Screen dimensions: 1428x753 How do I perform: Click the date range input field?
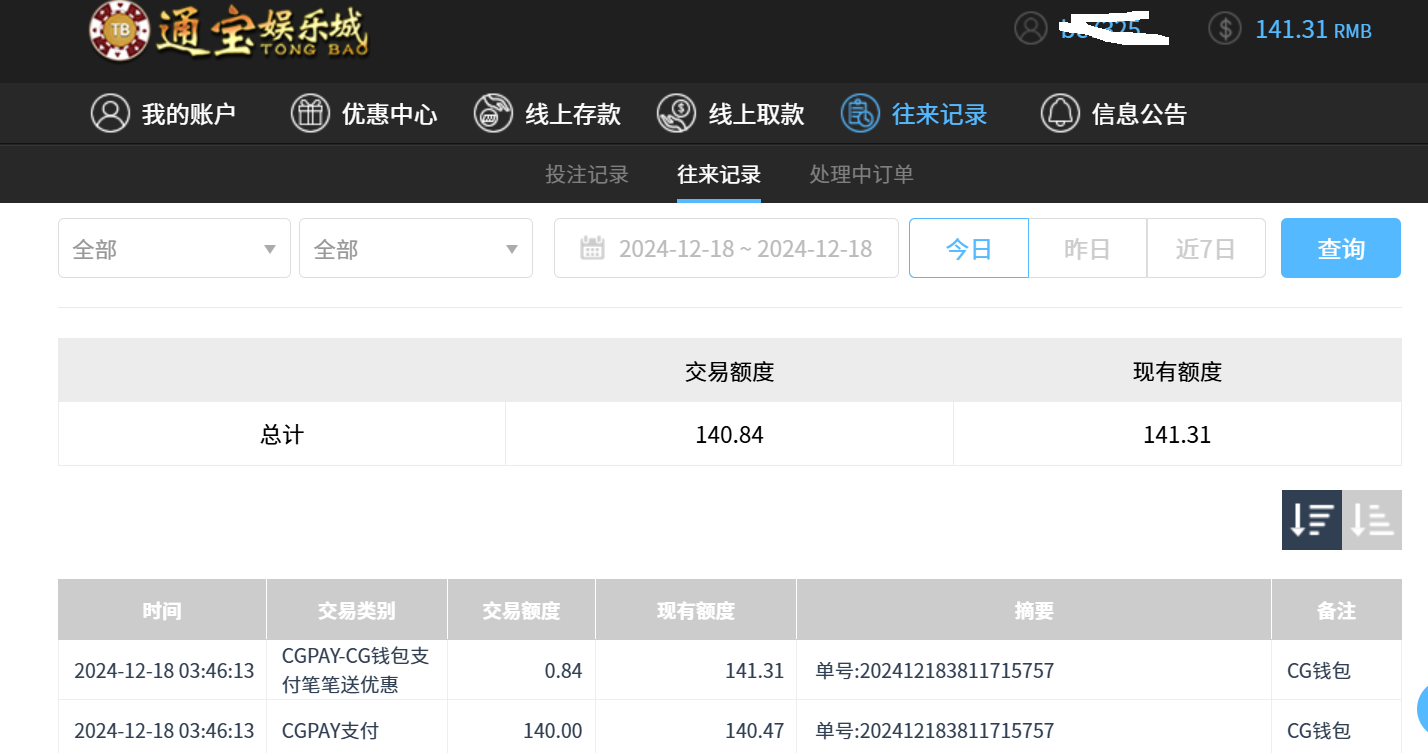[745, 248]
